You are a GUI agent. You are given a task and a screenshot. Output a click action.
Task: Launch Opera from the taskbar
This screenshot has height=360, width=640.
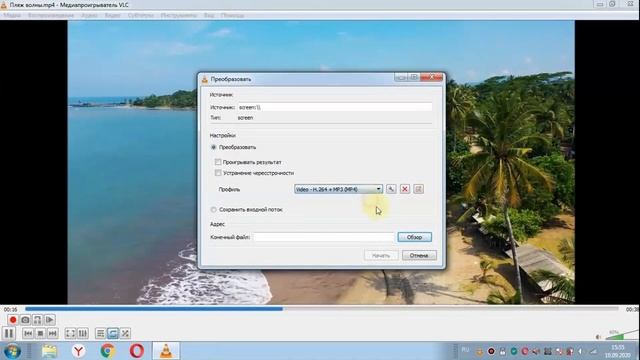[137, 351]
